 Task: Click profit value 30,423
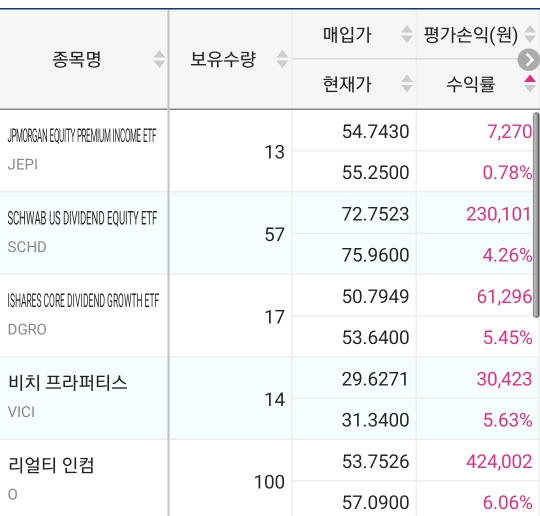tap(505, 379)
